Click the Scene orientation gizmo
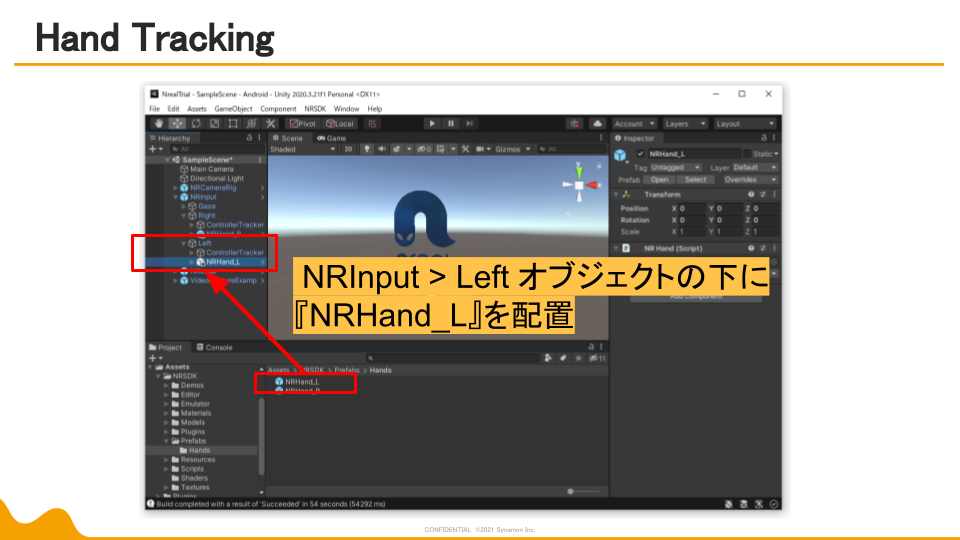The height and width of the screenshot is (540, 960). (x=579, y=184)
